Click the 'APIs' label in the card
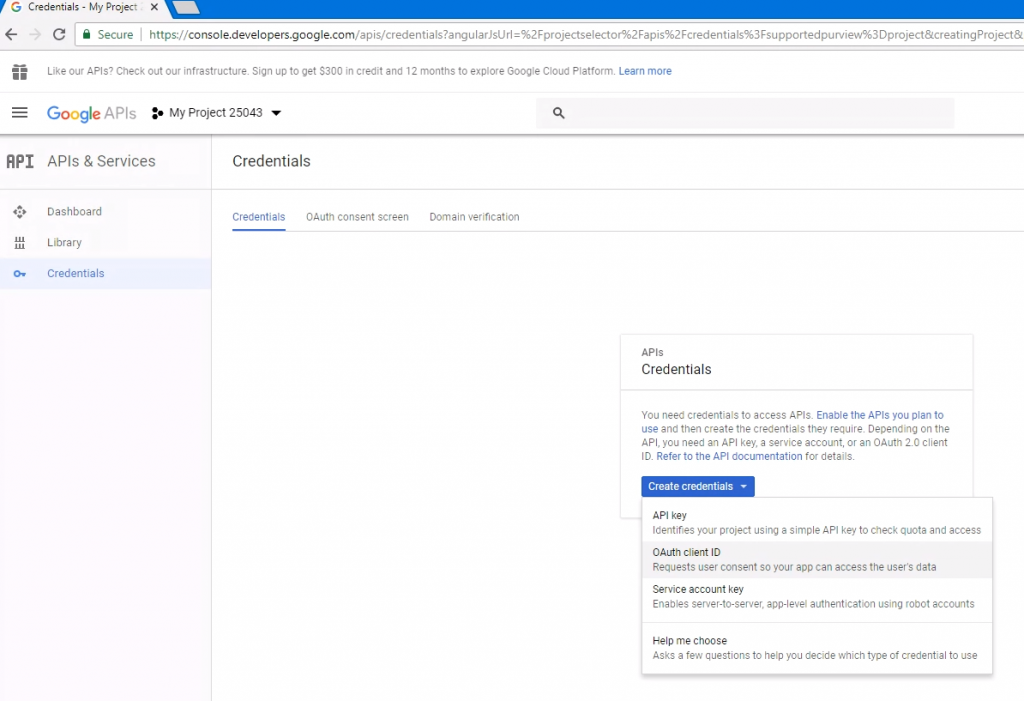The image size is (1024, 701). click(x=652, y=352)
